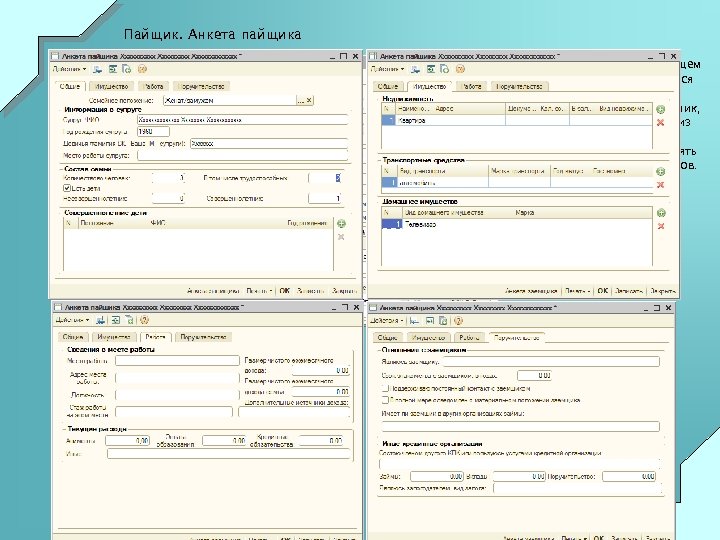Click the first toolbar icon after Действия in Поручительство window
The height and width of the screenshot is (540, 720).
(x=415, y=321)
